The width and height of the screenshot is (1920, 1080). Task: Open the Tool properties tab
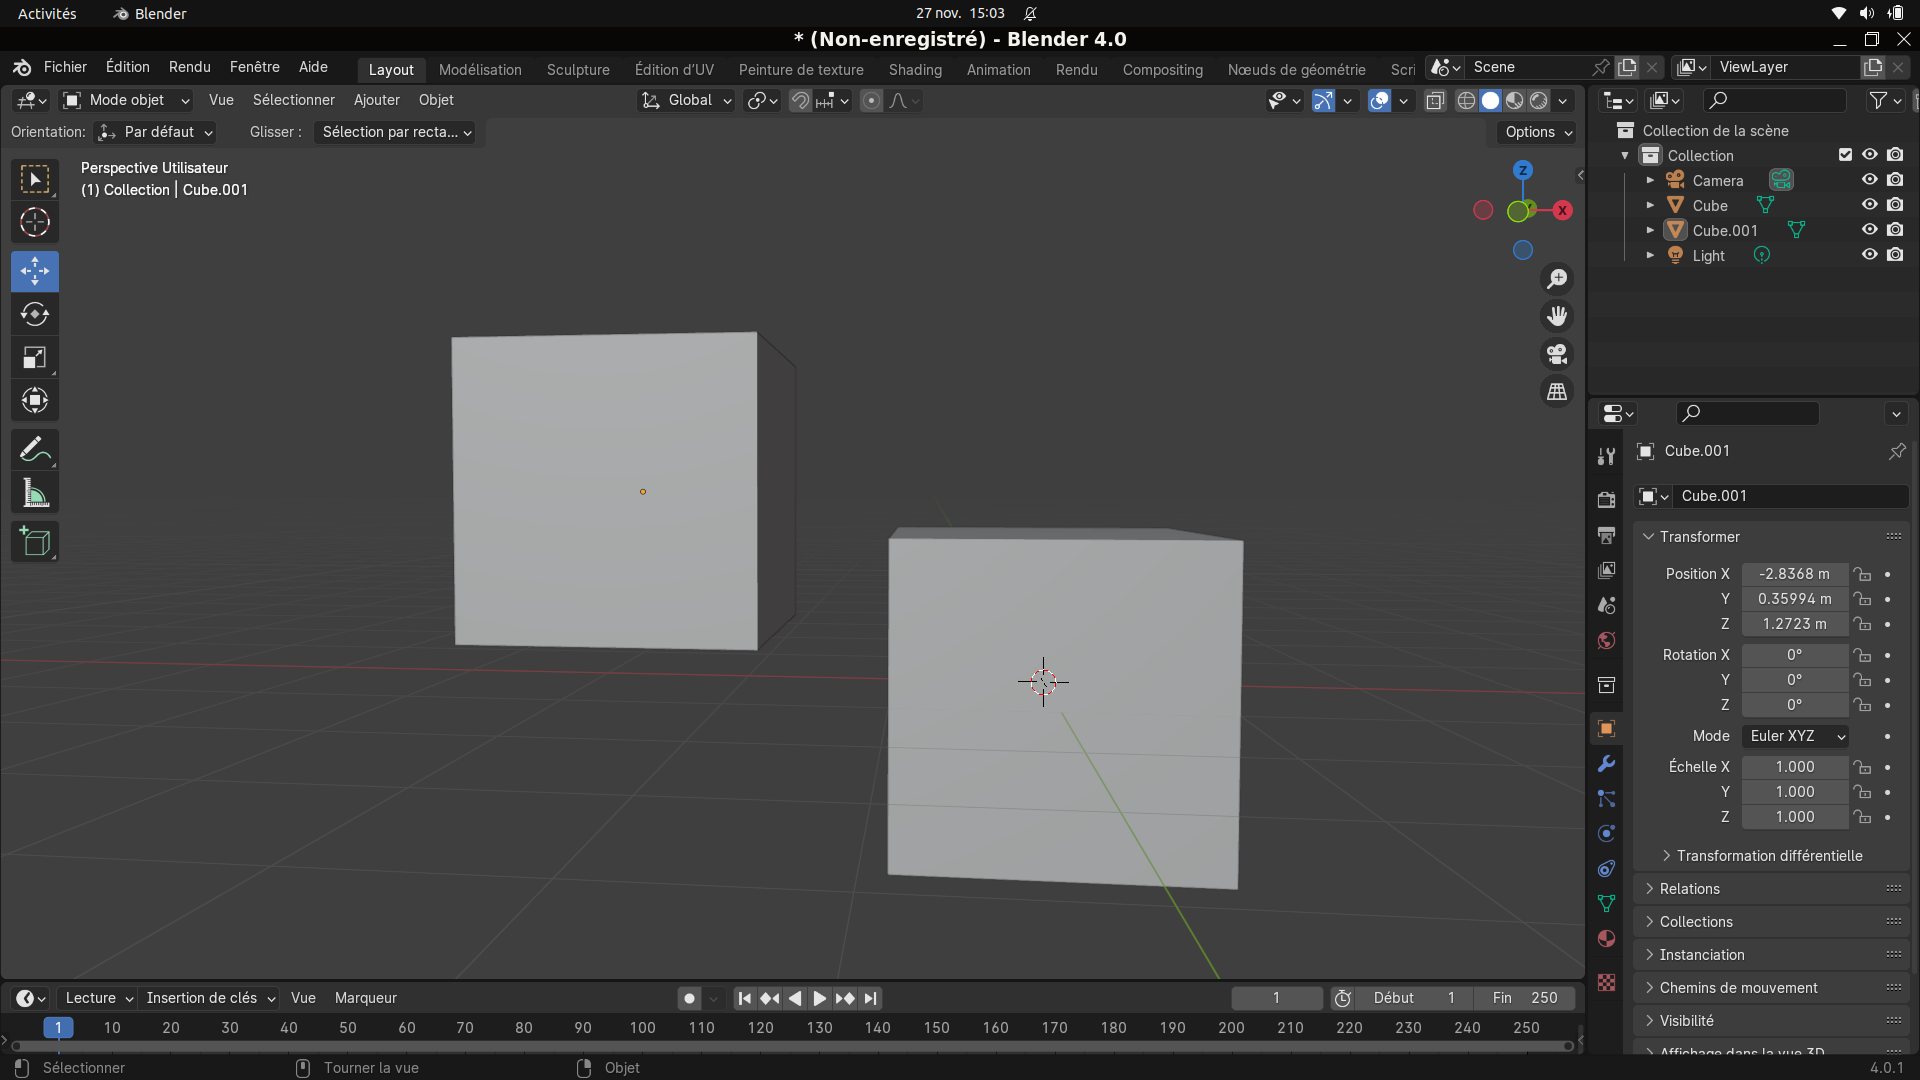click(1606, 456)
